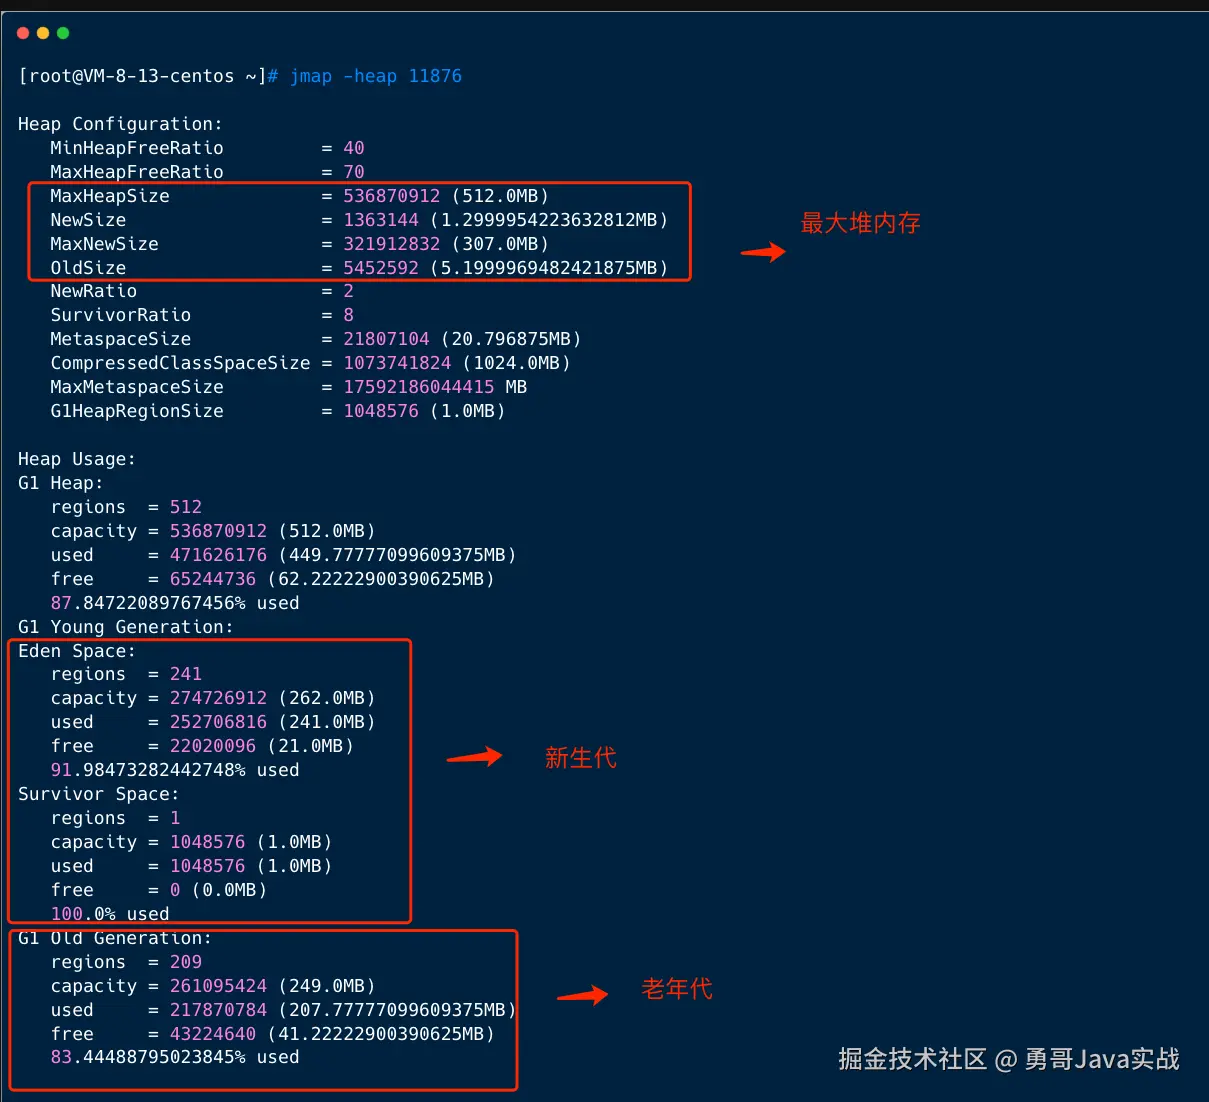Screen dimensions: 1209x1102
Task: Click the 最大堆内存 annotation label
Action: coord(860,223)
